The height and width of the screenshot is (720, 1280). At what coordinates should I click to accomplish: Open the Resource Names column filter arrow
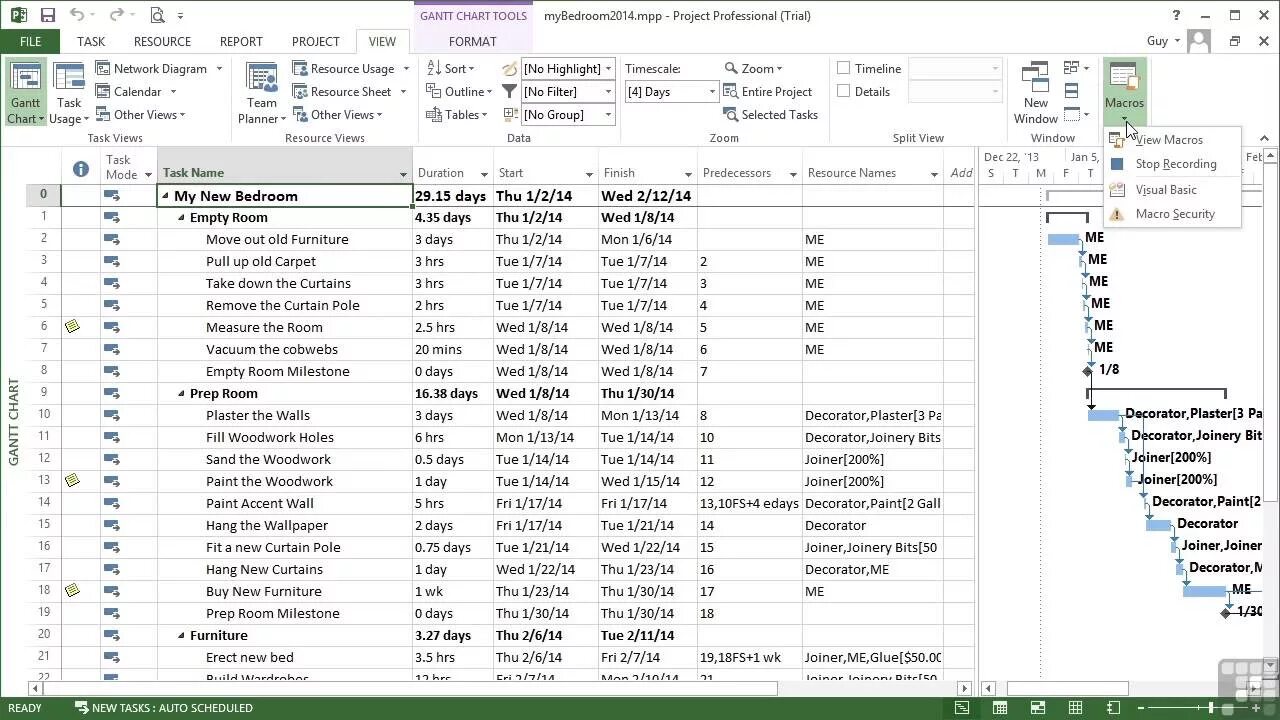pyautogui.click(x=934, y=174)
